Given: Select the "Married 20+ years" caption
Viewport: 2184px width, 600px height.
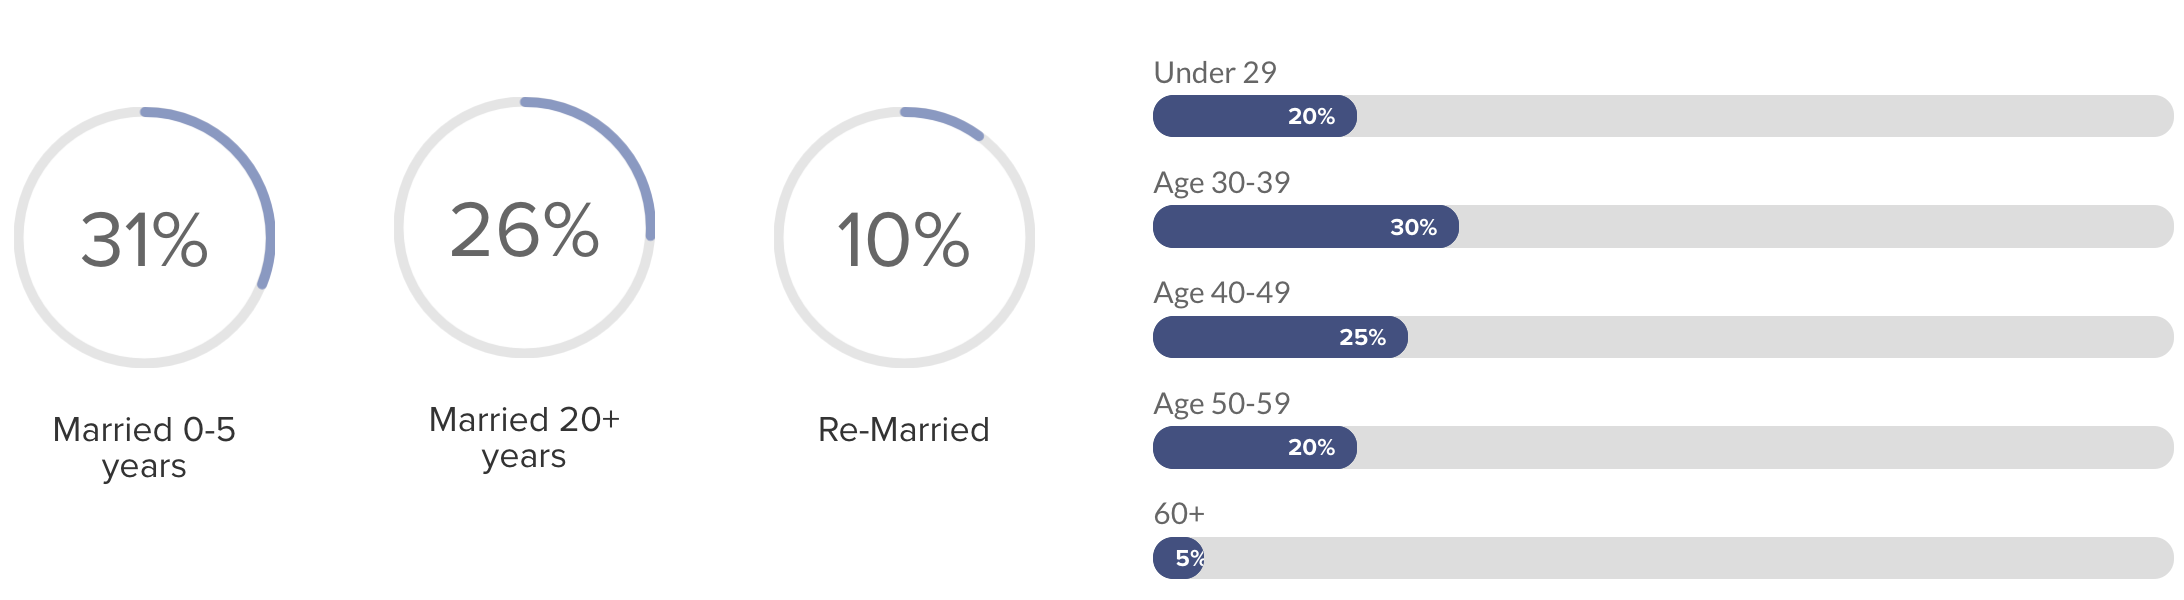Looking at the screenshot, I should coord(524,437).
